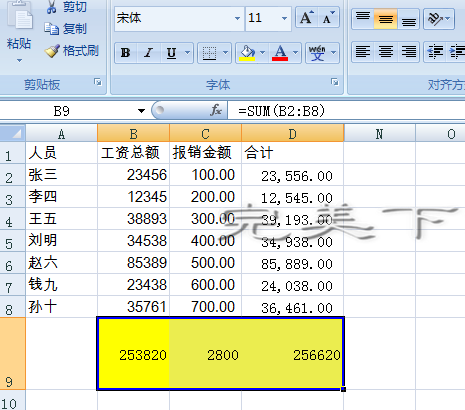Viewport: 465px width, 410px height.
Task: Apply center horizontal text alignment
Action: coord(386,52)
